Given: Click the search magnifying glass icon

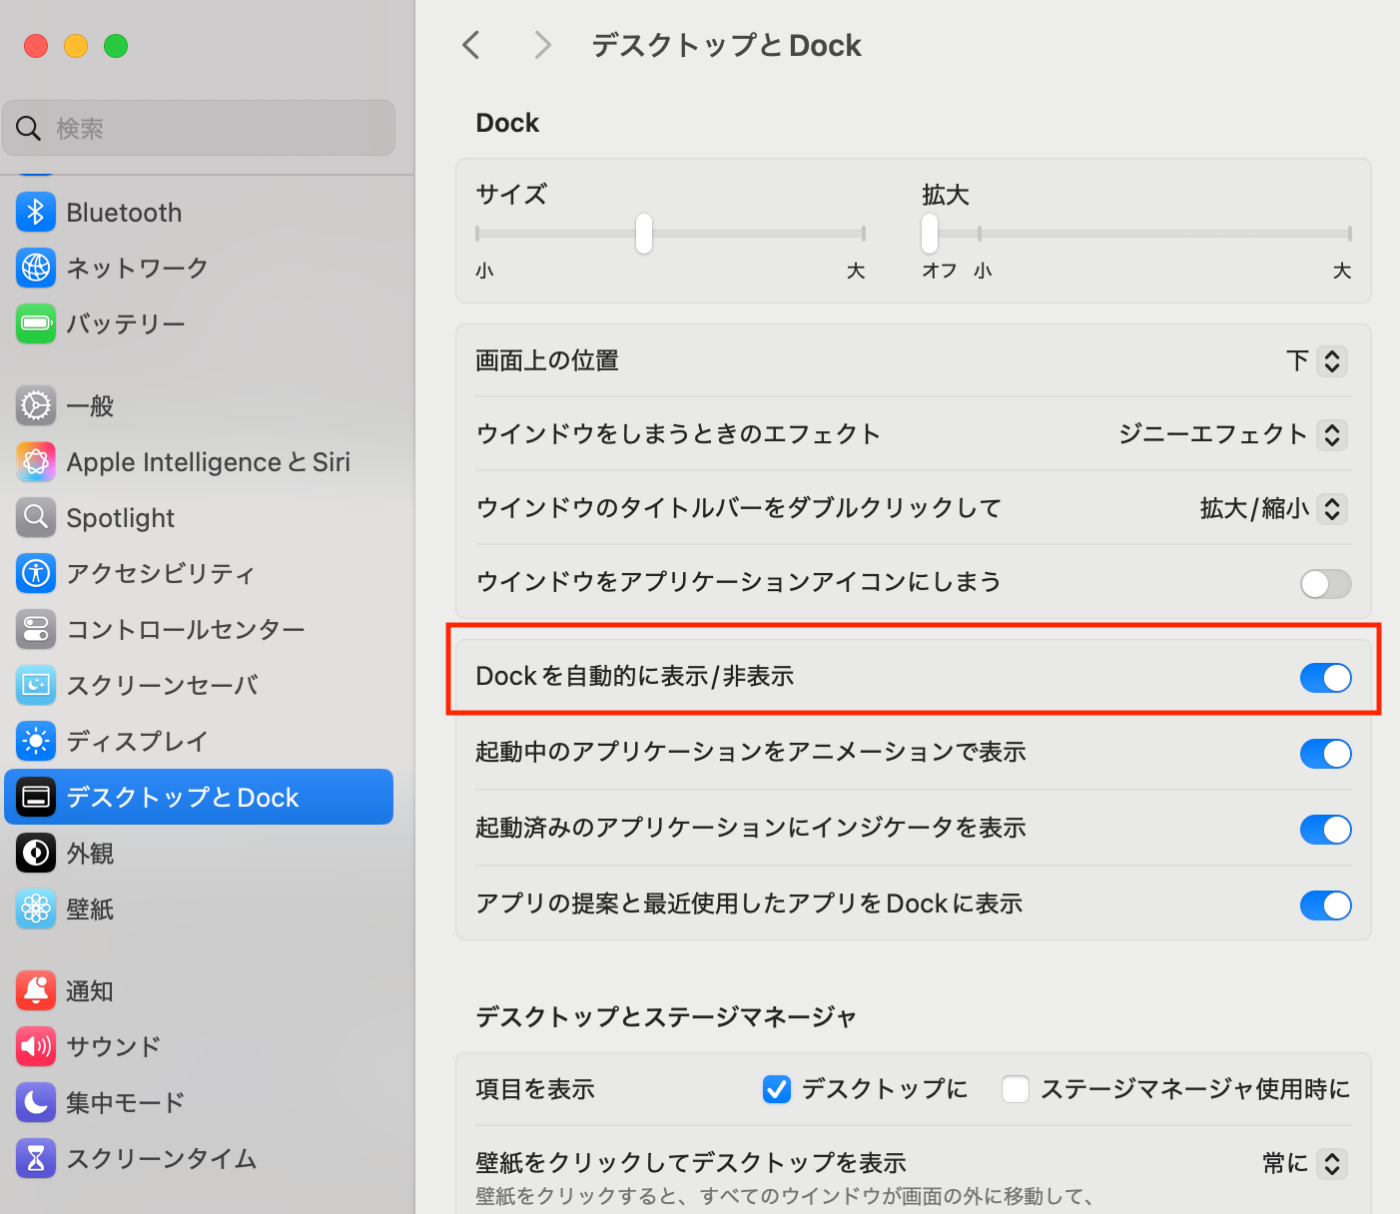Looking at the screenshot, I should coord(28,128).
